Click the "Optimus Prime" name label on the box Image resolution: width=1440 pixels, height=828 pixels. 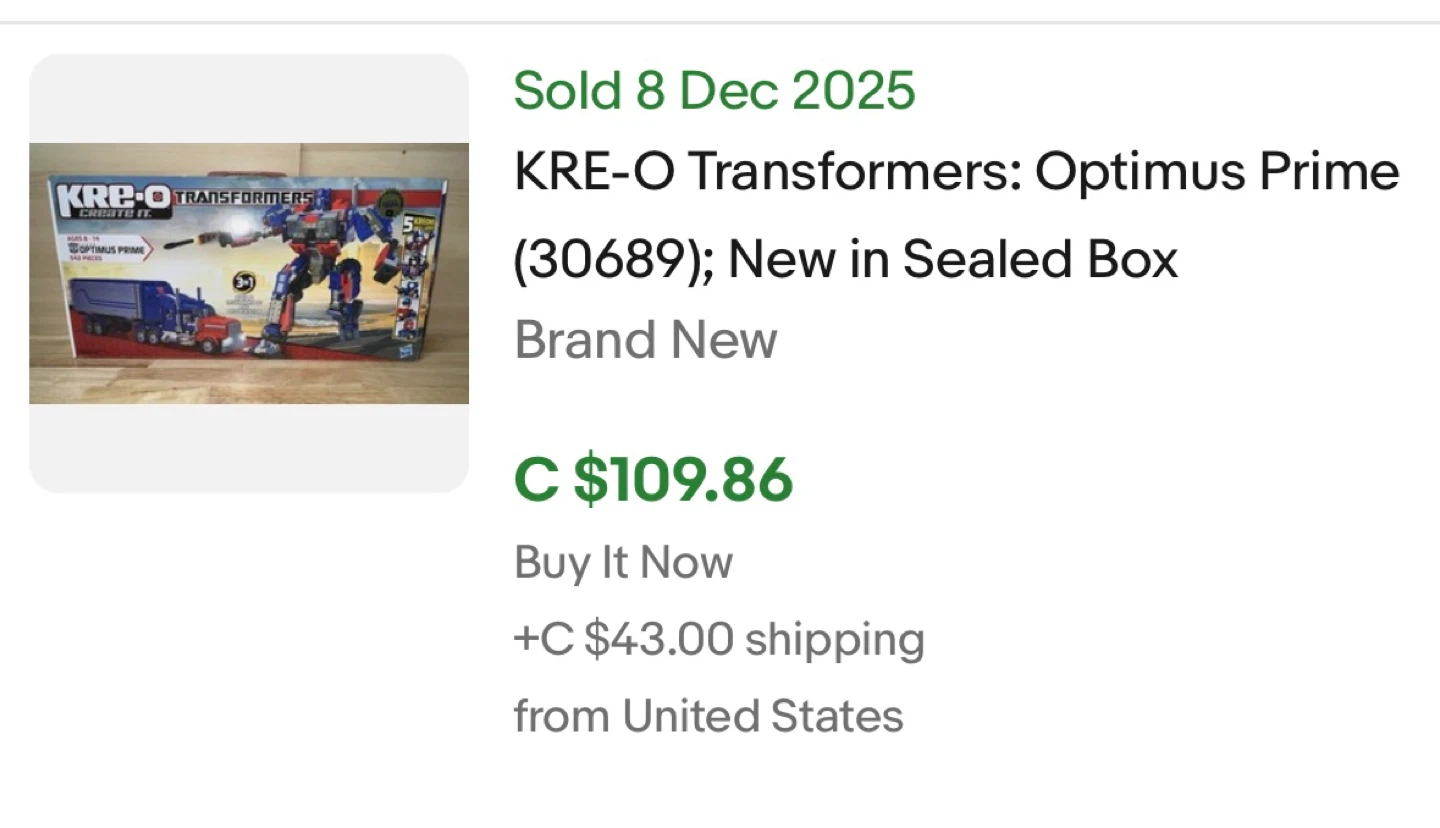(108, 248)
